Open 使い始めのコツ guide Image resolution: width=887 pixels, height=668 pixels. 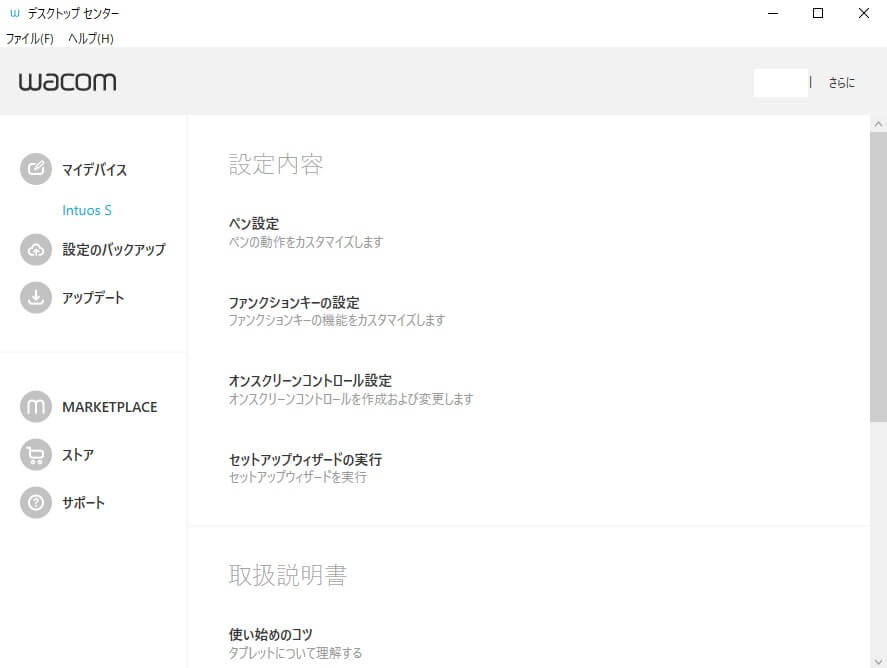click(270, 635)
